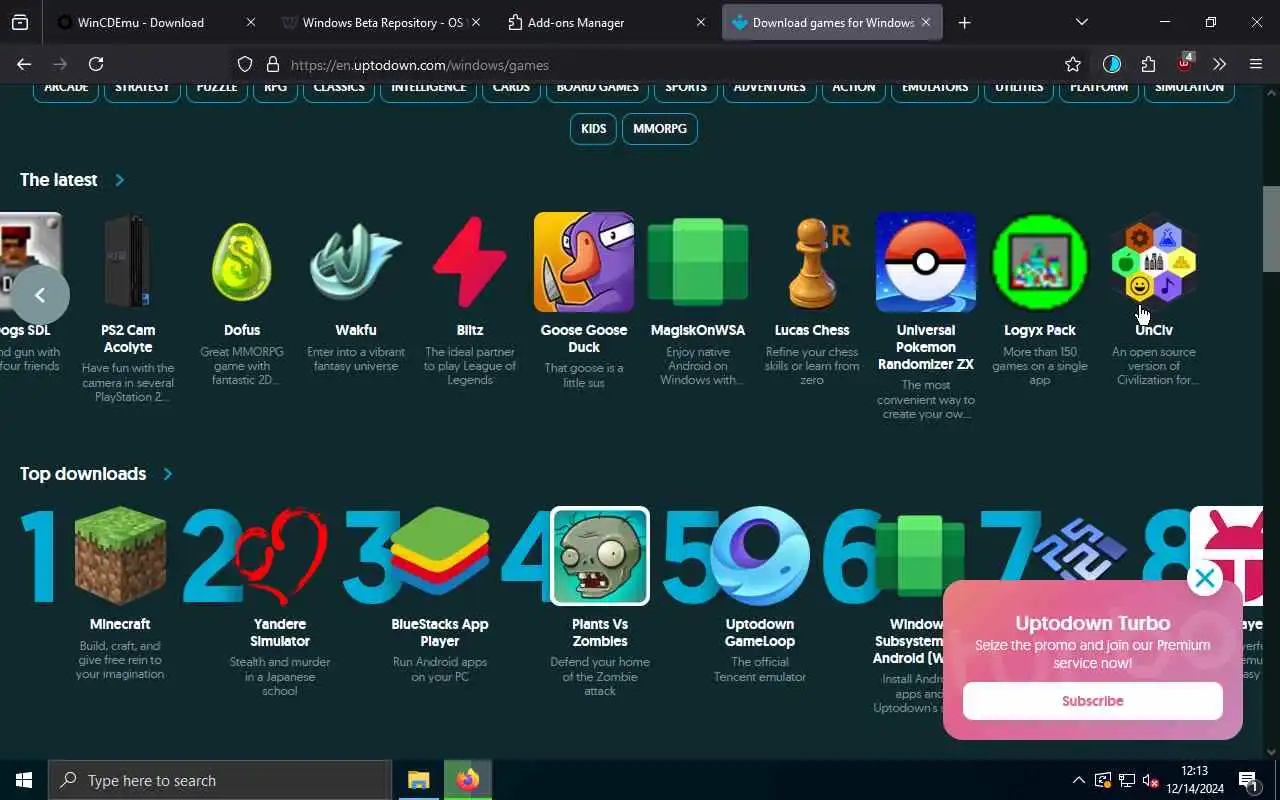
Task: Open the Minecraft grass block icon
Action: pyautogui.click(x=120, y=556)
